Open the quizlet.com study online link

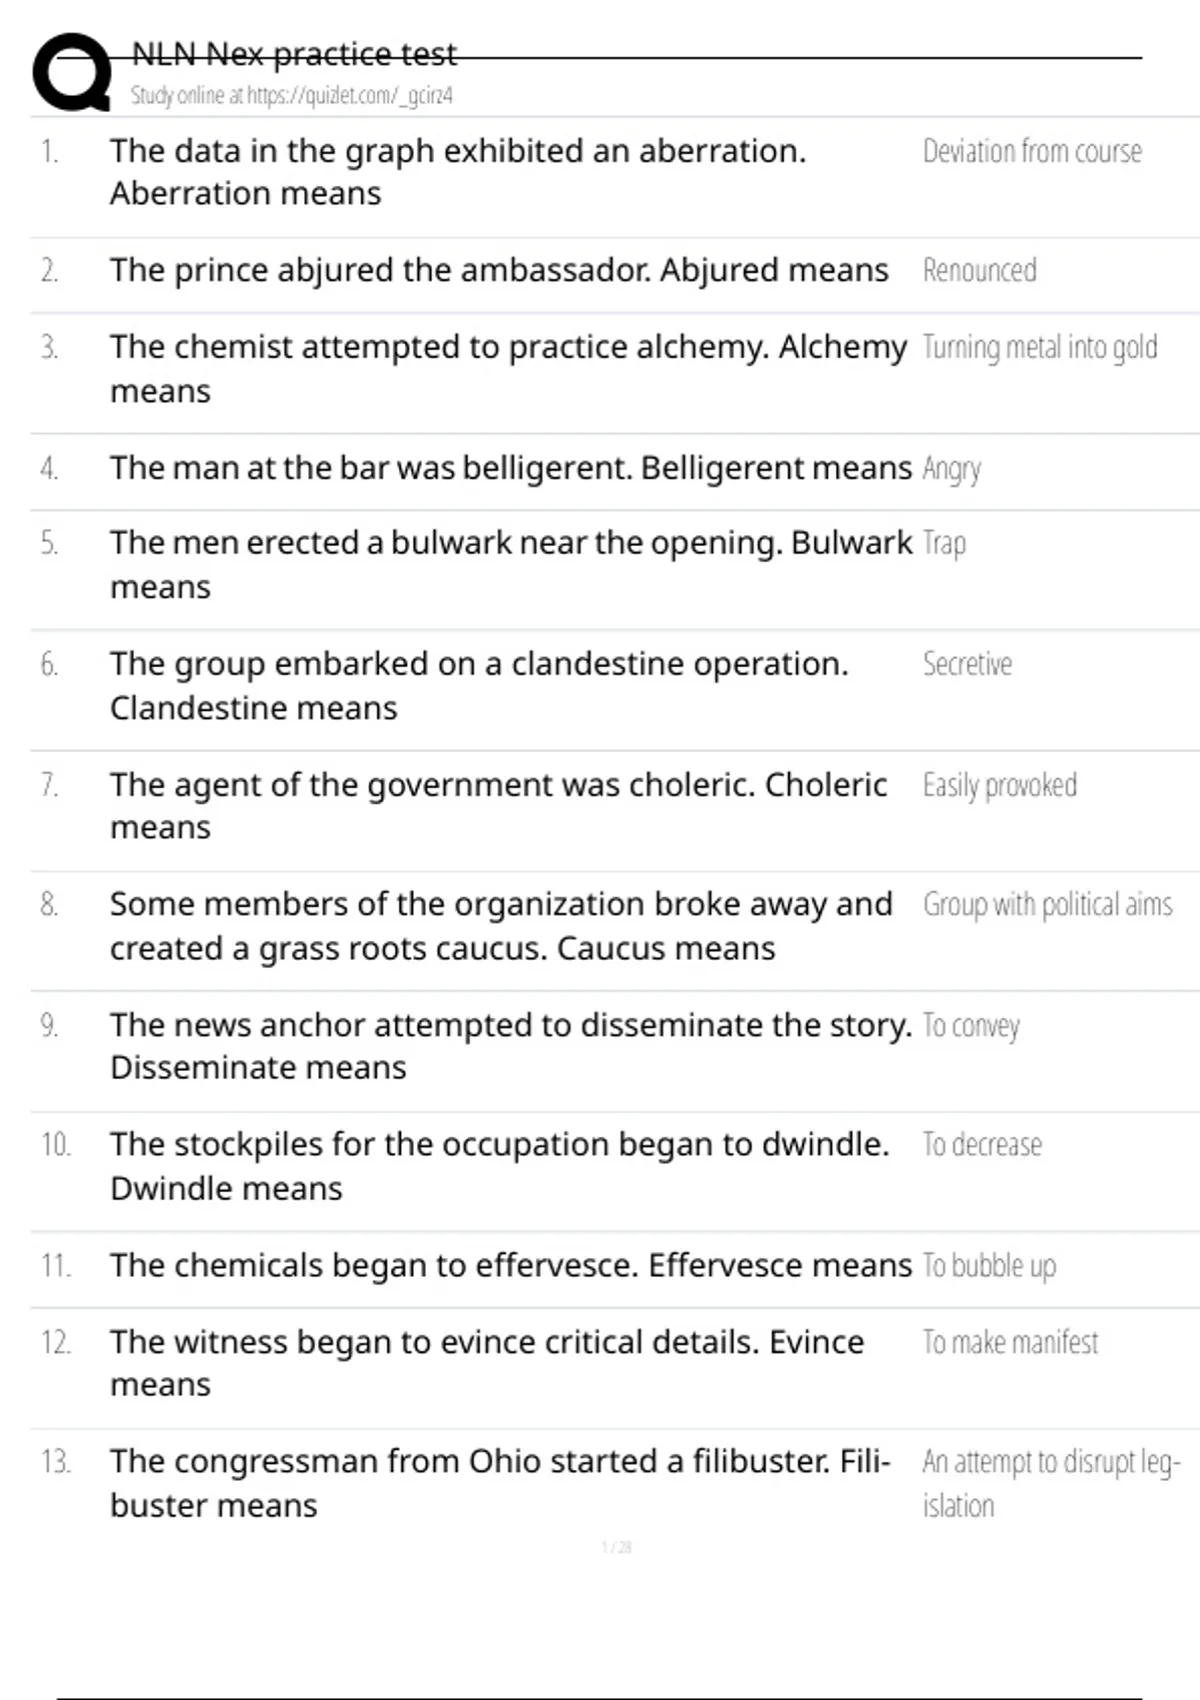pyautogui.click(x=291, y=96)
